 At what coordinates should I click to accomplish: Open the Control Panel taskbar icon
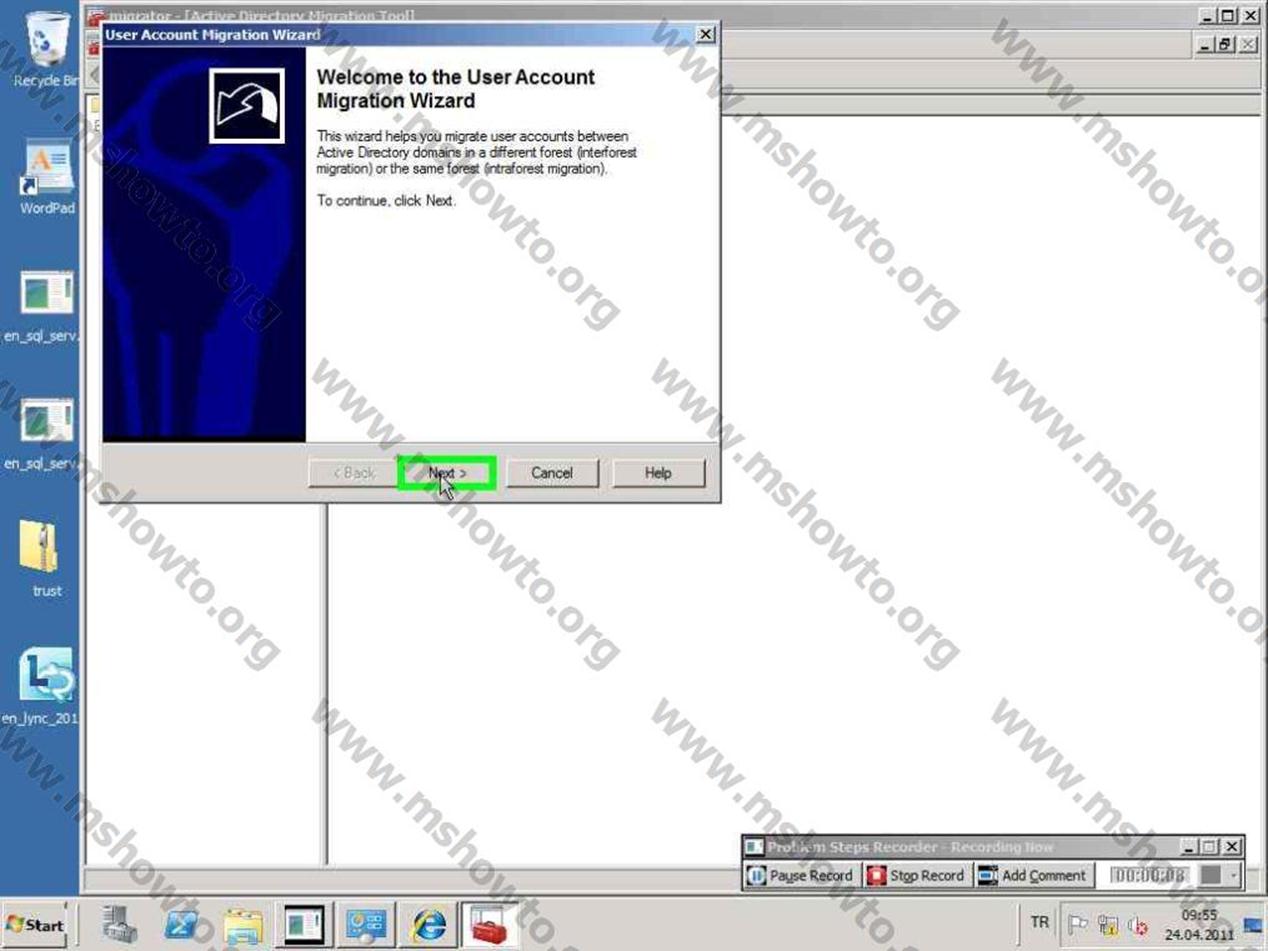click(367, 925)
